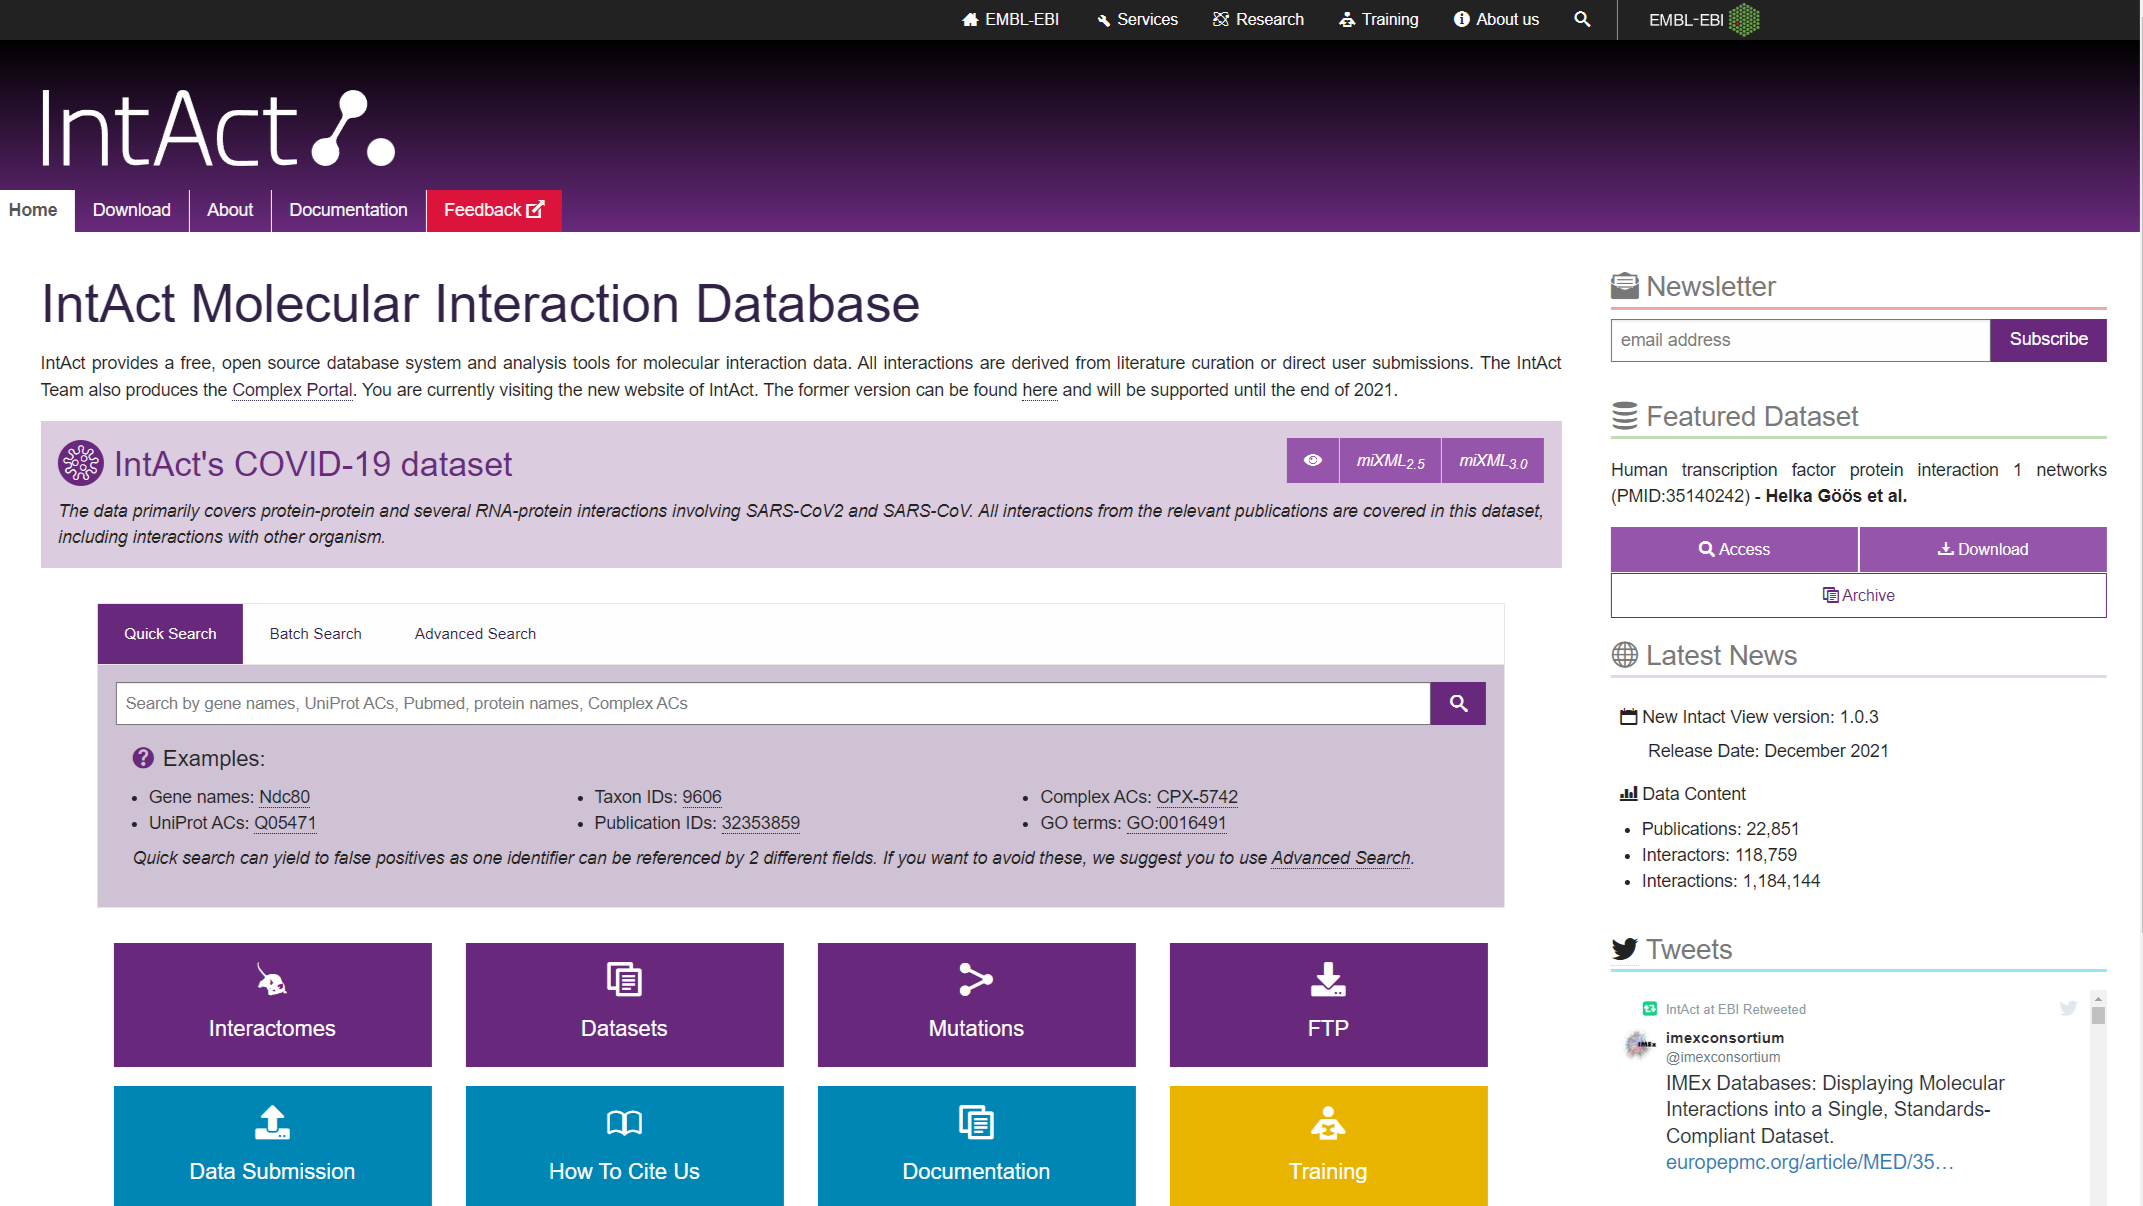Click the featured dataset Access button

click(x=1734, y=549)
